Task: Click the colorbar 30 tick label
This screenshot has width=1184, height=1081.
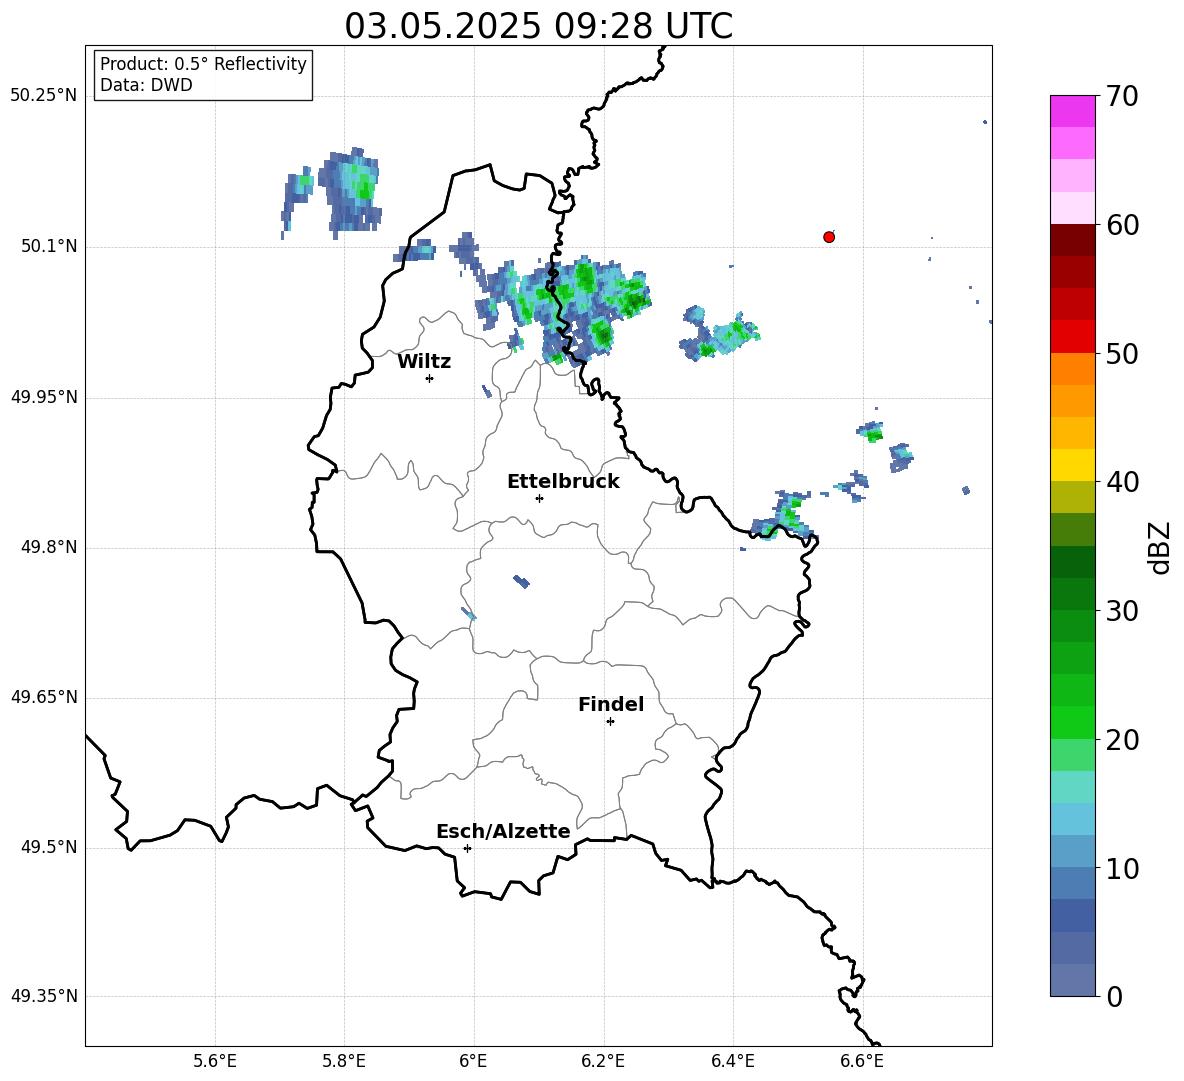Action: coord(1122,611)
